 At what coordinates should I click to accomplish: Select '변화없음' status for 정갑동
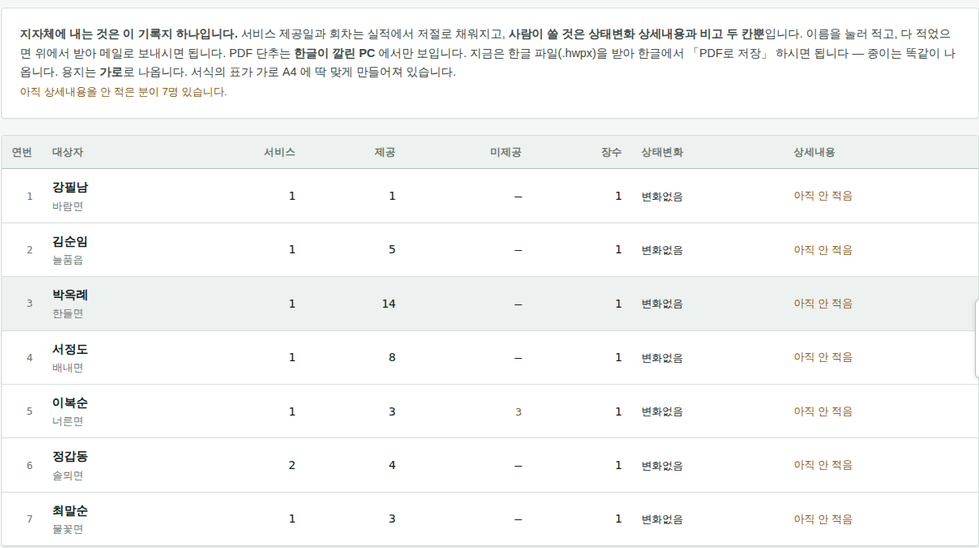point(662,466)
